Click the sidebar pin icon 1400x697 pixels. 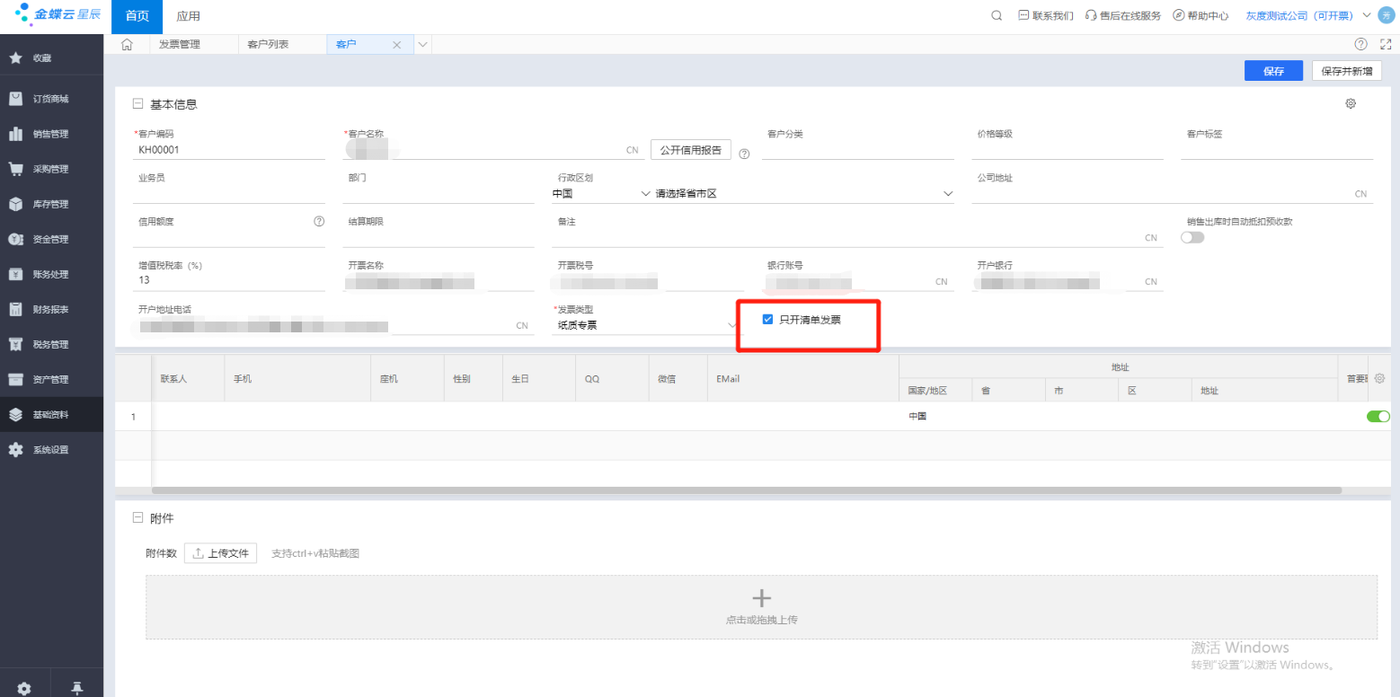point(77,688)
